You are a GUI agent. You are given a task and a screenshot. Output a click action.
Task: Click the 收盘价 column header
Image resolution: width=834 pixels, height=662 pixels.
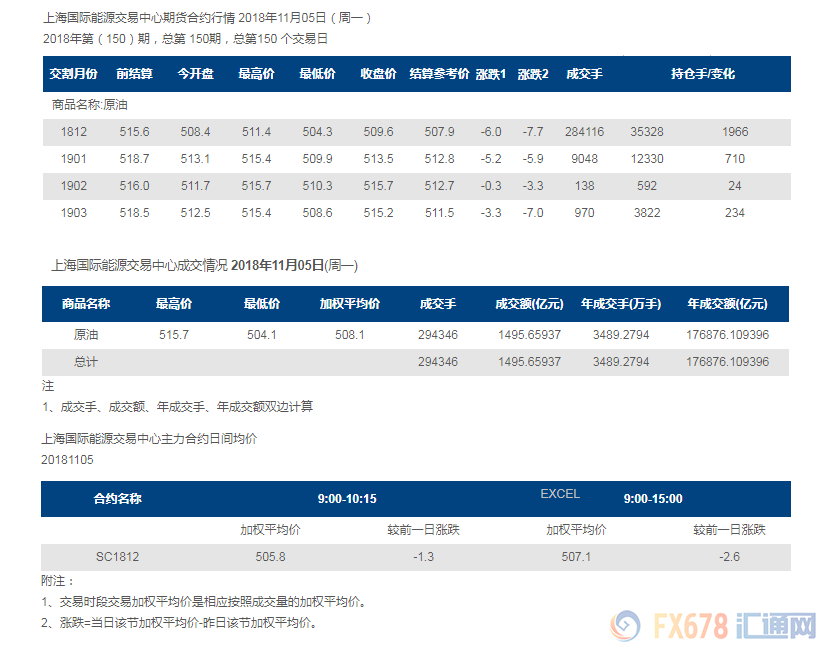[378, 74]
